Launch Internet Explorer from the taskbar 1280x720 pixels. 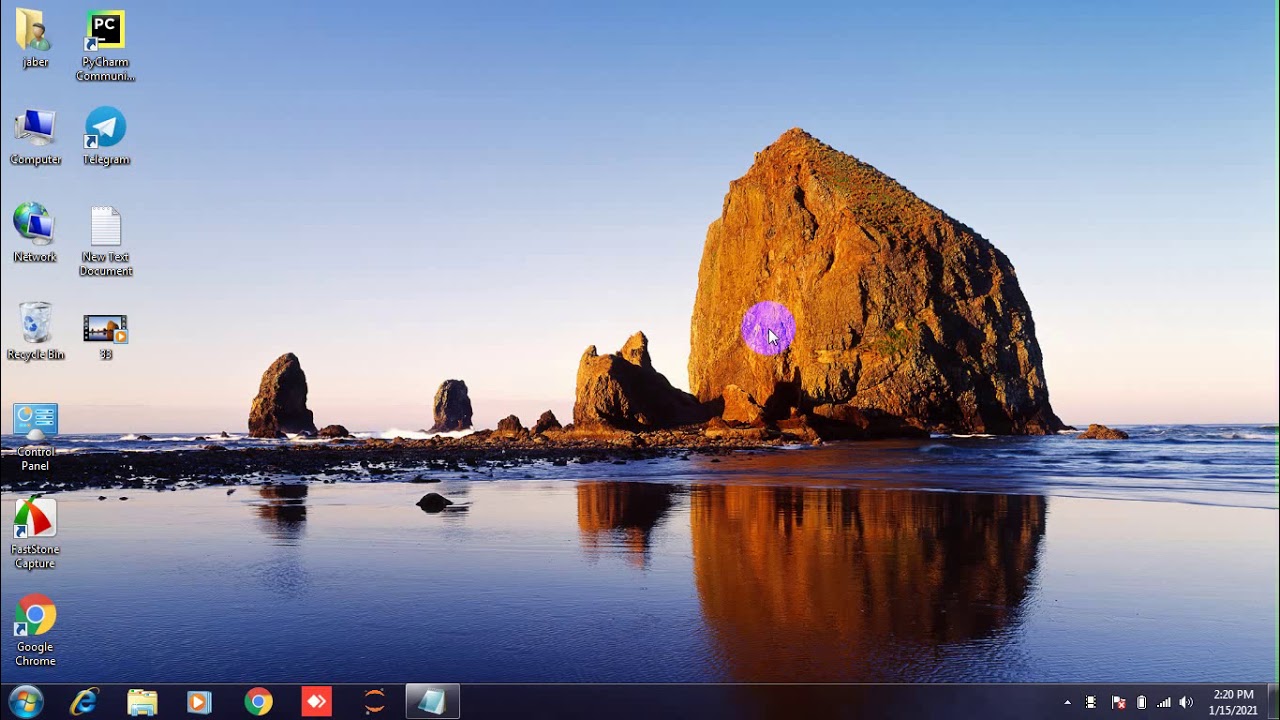[x=84, y=702]
